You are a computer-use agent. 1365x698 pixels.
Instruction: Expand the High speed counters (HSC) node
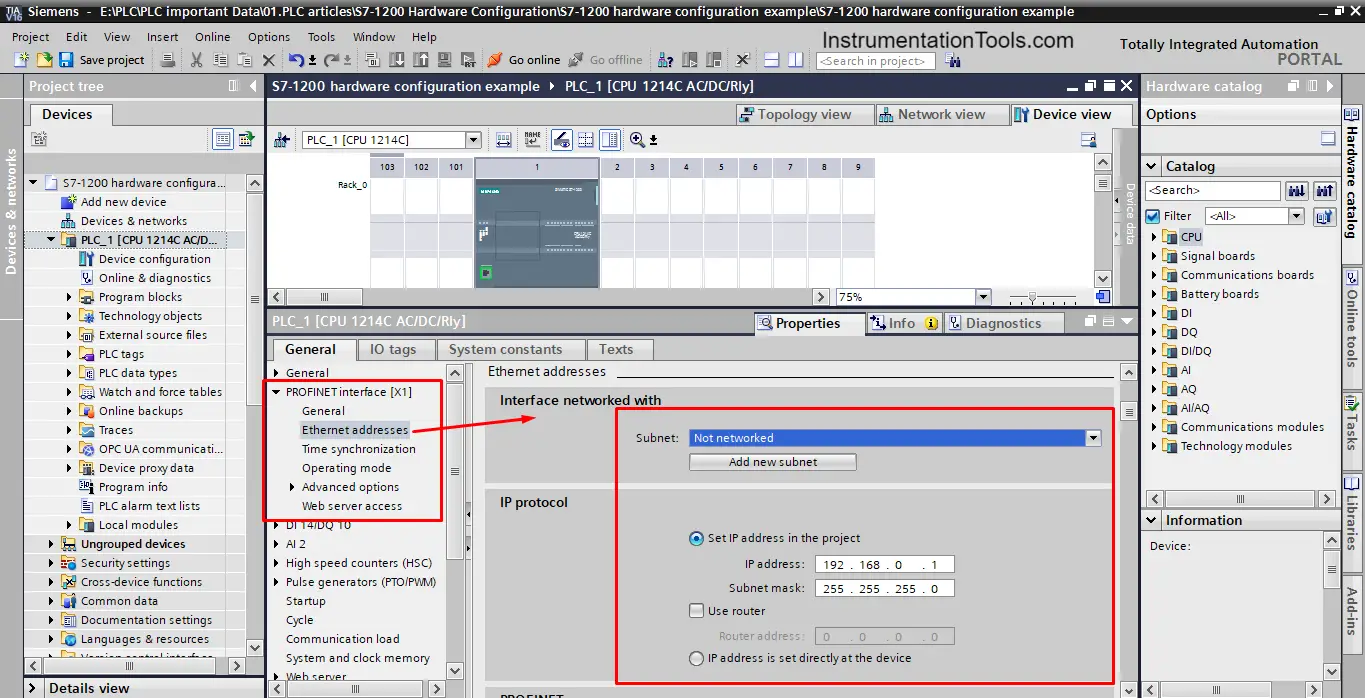(x=277, y=563)
